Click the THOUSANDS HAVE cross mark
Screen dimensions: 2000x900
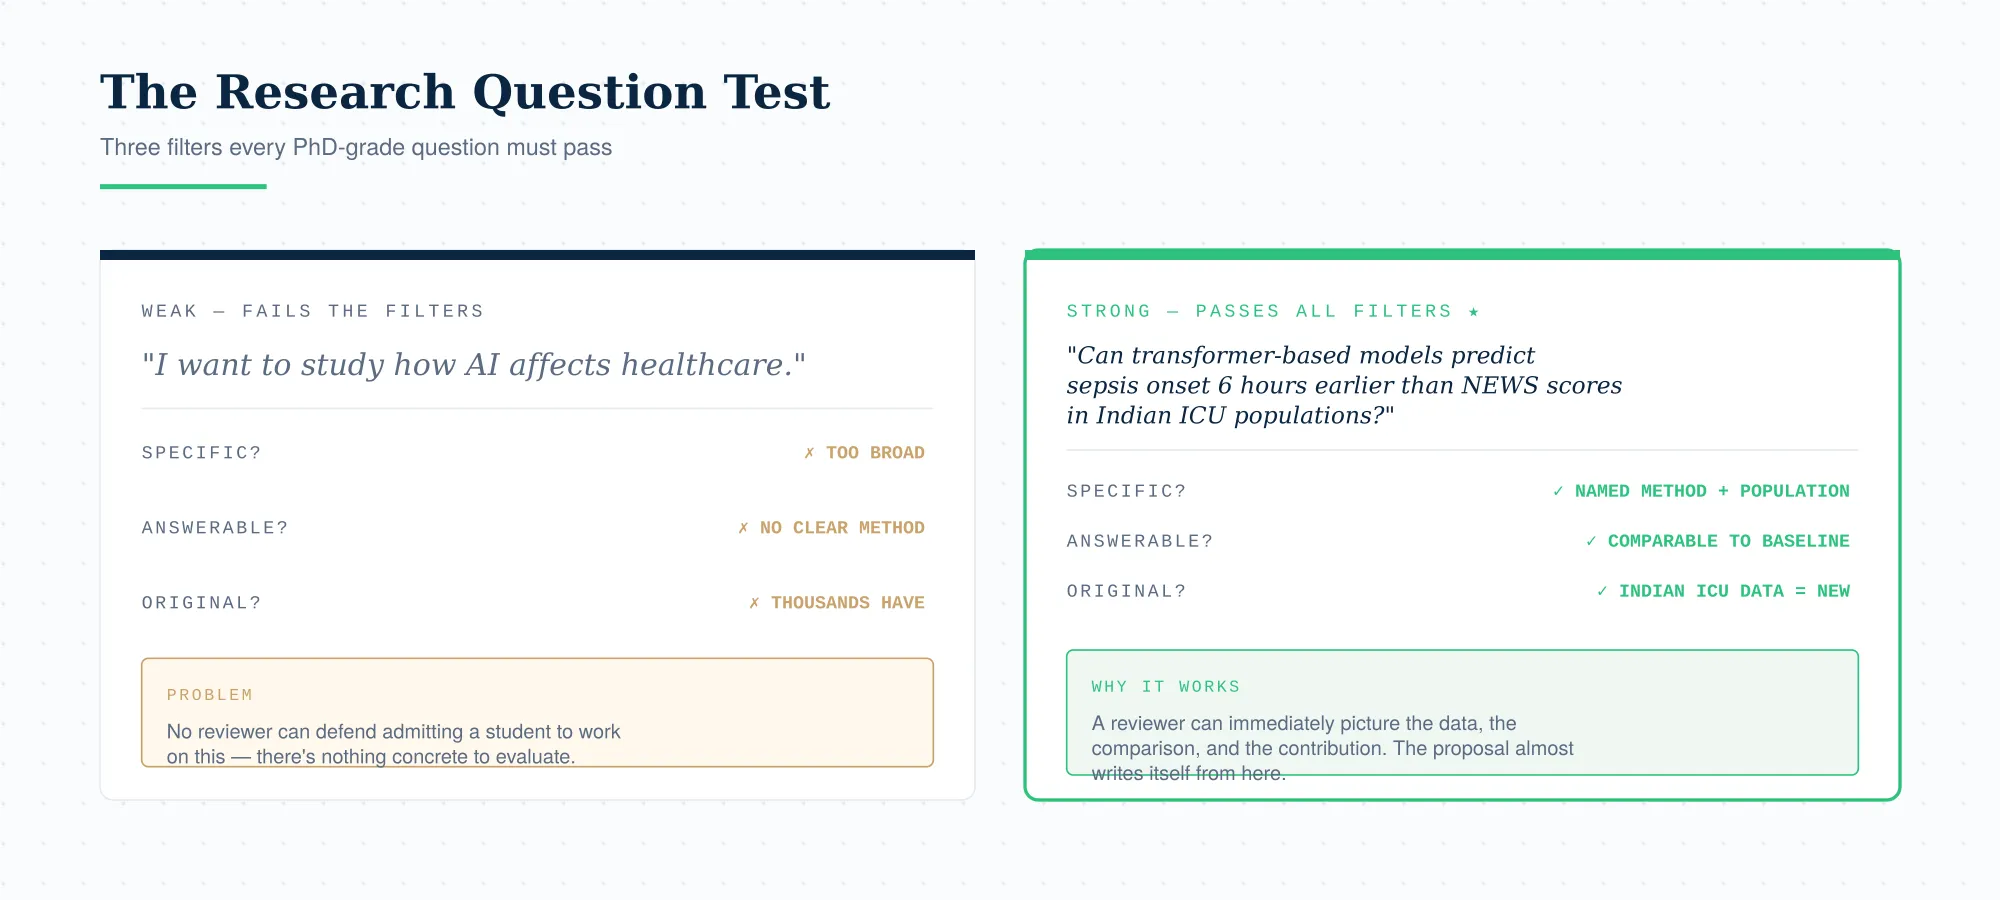[754, 603]
